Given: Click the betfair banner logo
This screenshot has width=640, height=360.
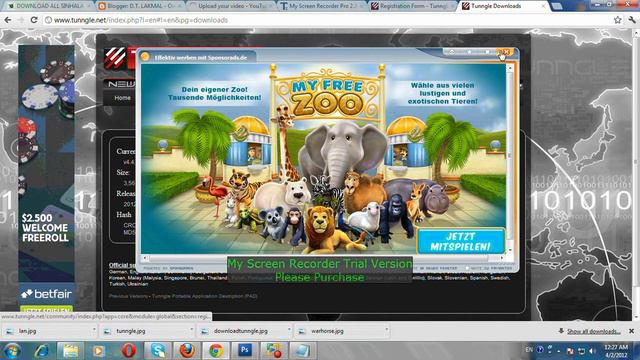Looking at the screenshot, I should click(x=47, y=294).
